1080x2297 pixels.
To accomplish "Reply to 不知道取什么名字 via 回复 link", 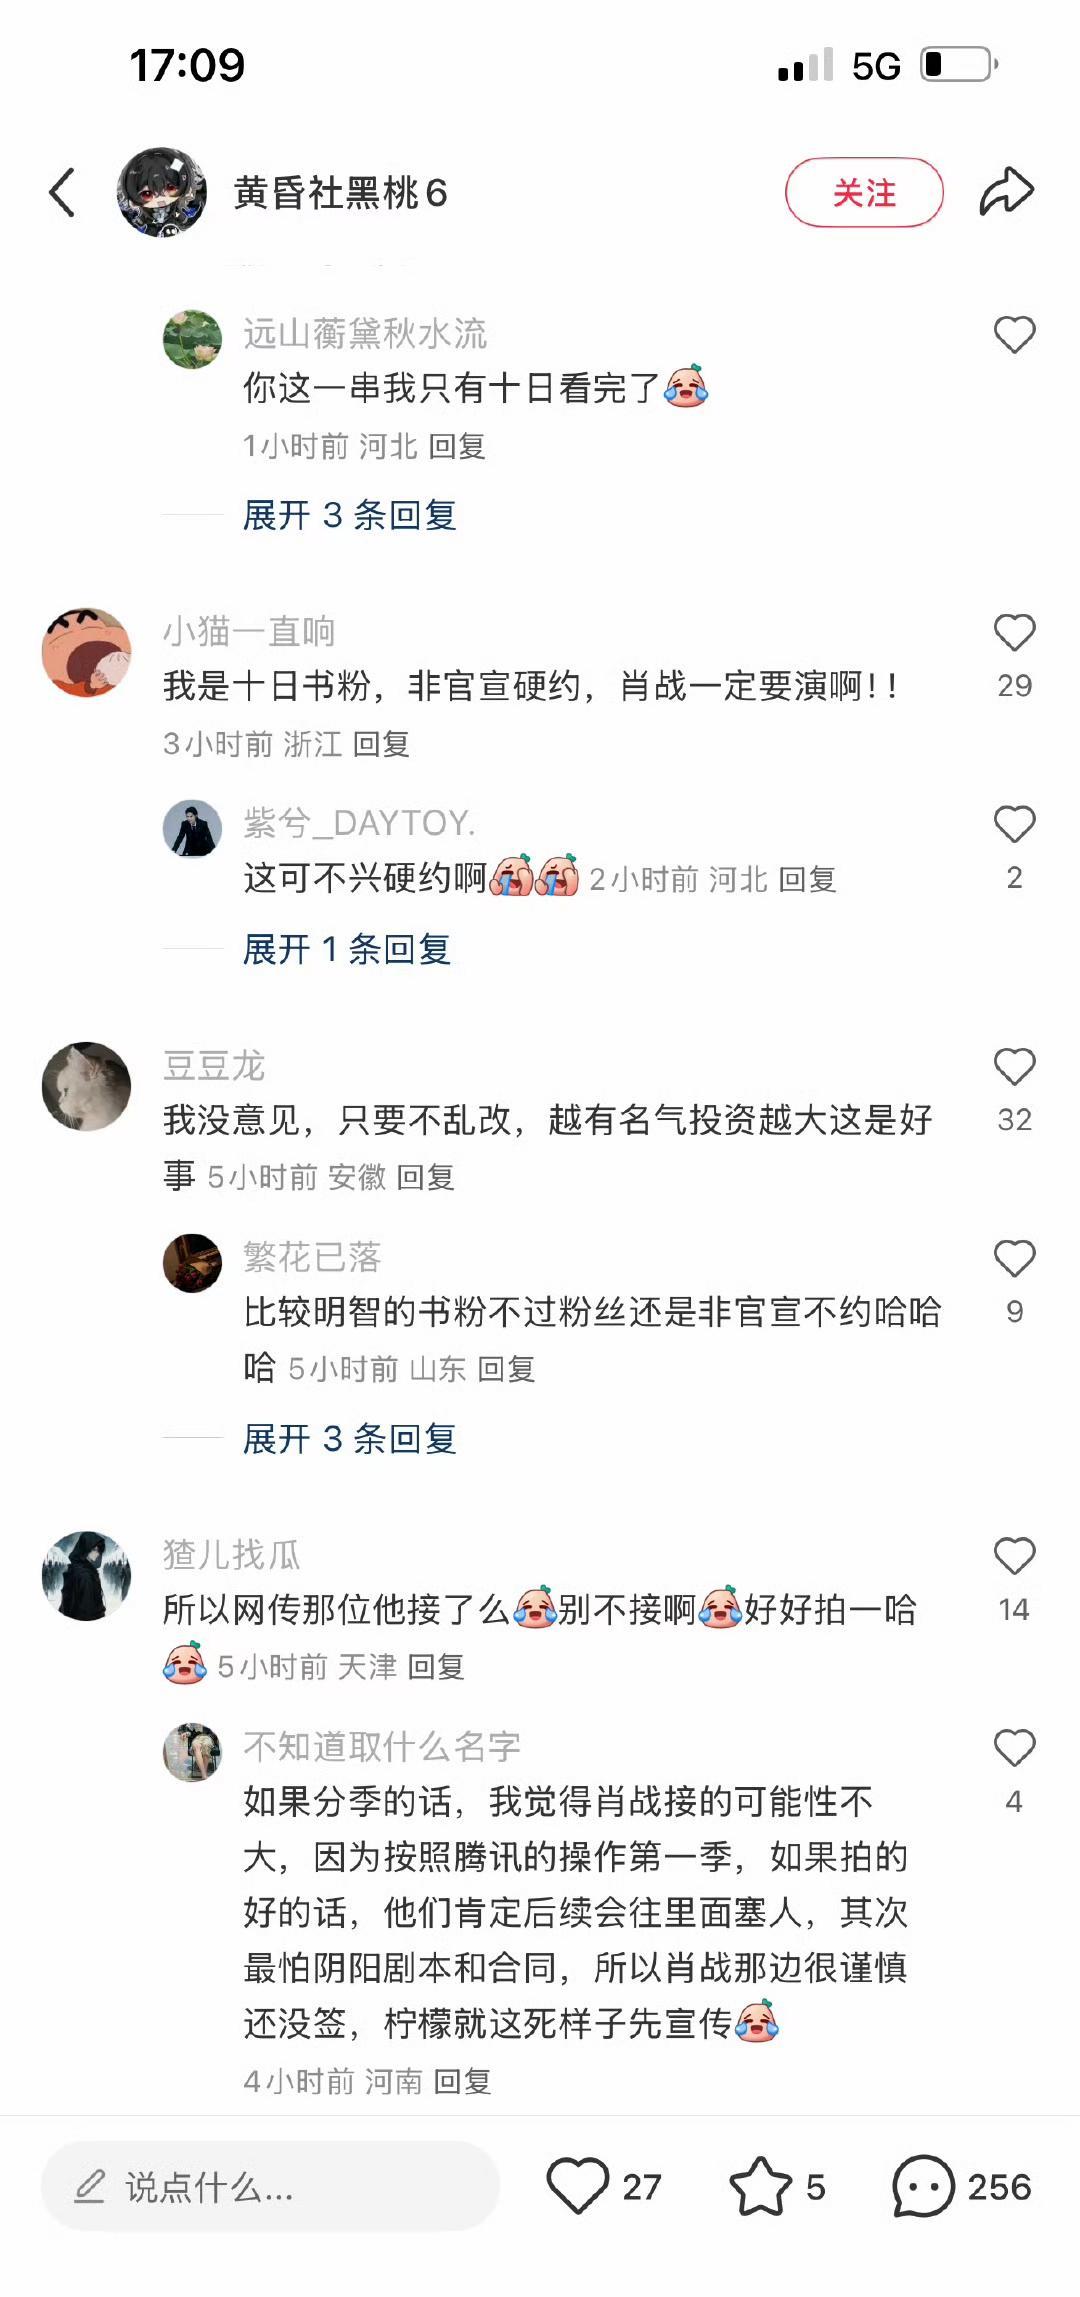I will (x=462, y=2082).
